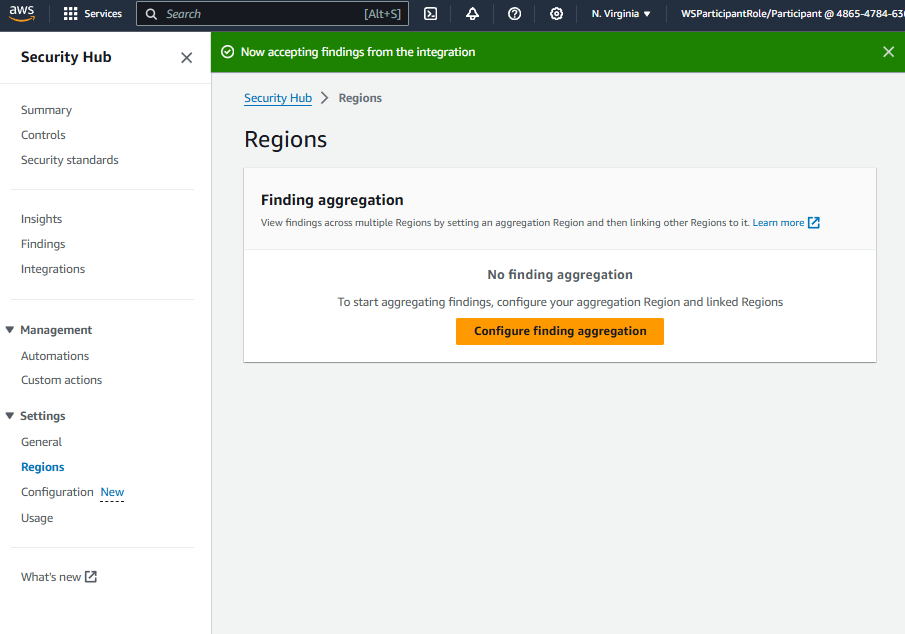Image resolution: width=905 pixels, height=634 pixels.
Task: Click the breadcrumb chevron separator before Regions
Action: 325,98
